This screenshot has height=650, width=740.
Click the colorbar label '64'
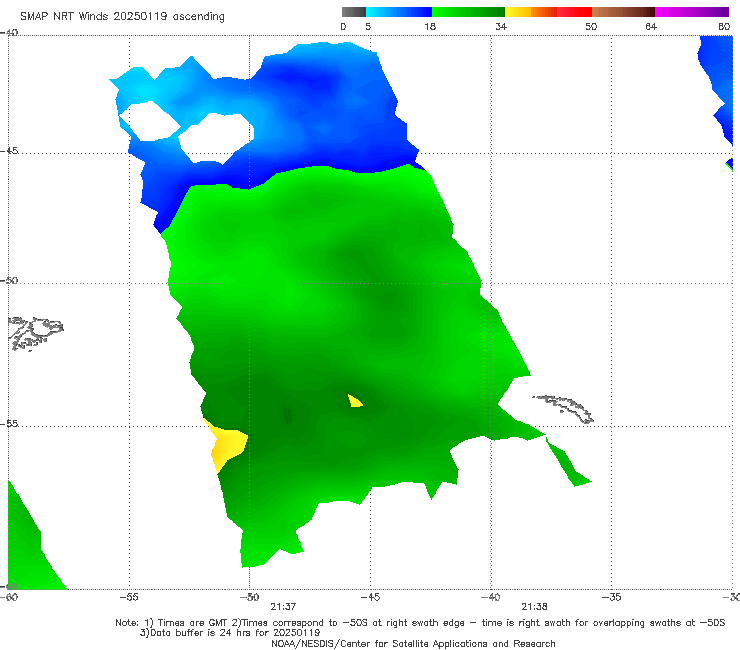point(651,27)
